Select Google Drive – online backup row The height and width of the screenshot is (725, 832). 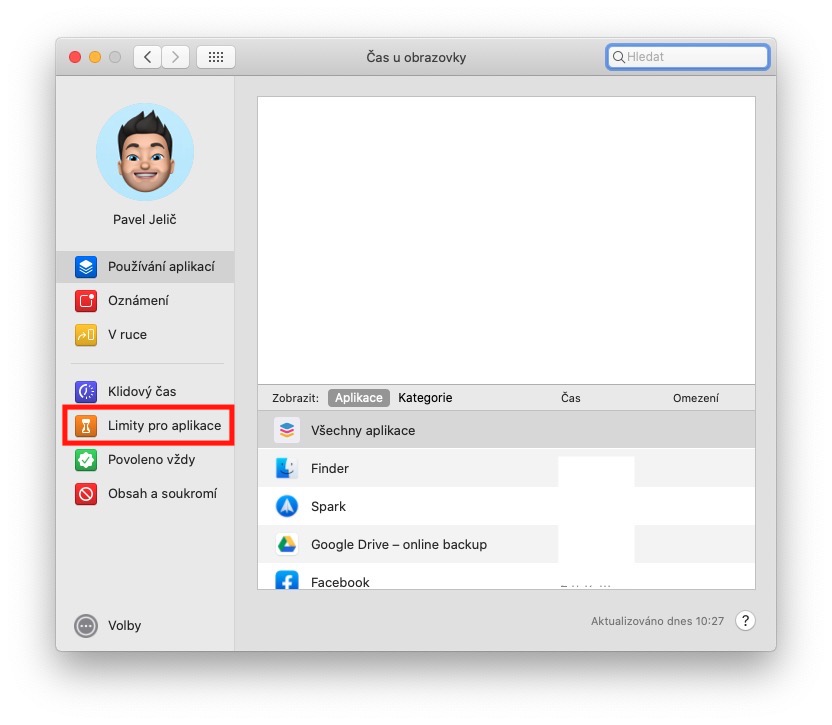tap(506, 544)
